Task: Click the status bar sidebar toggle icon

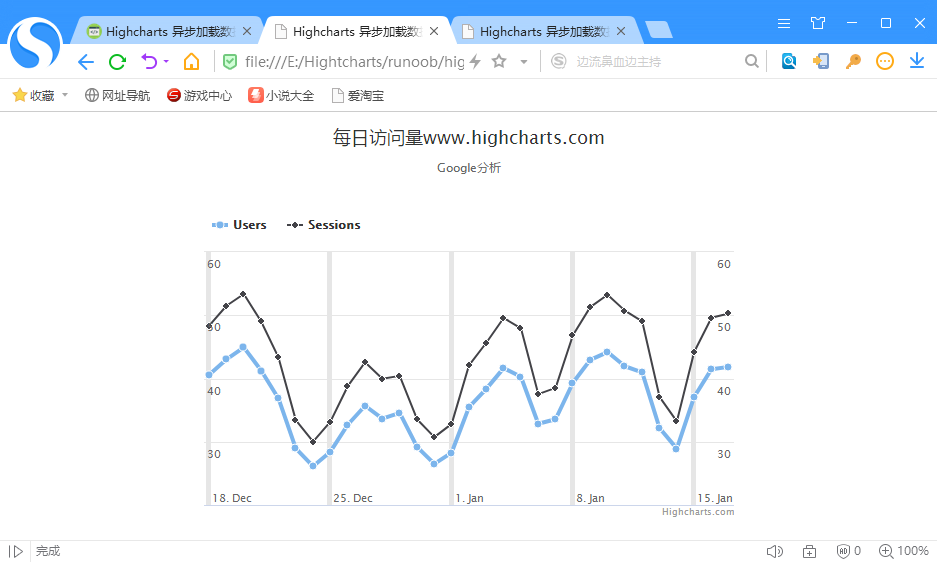Action: coord(16,551)
